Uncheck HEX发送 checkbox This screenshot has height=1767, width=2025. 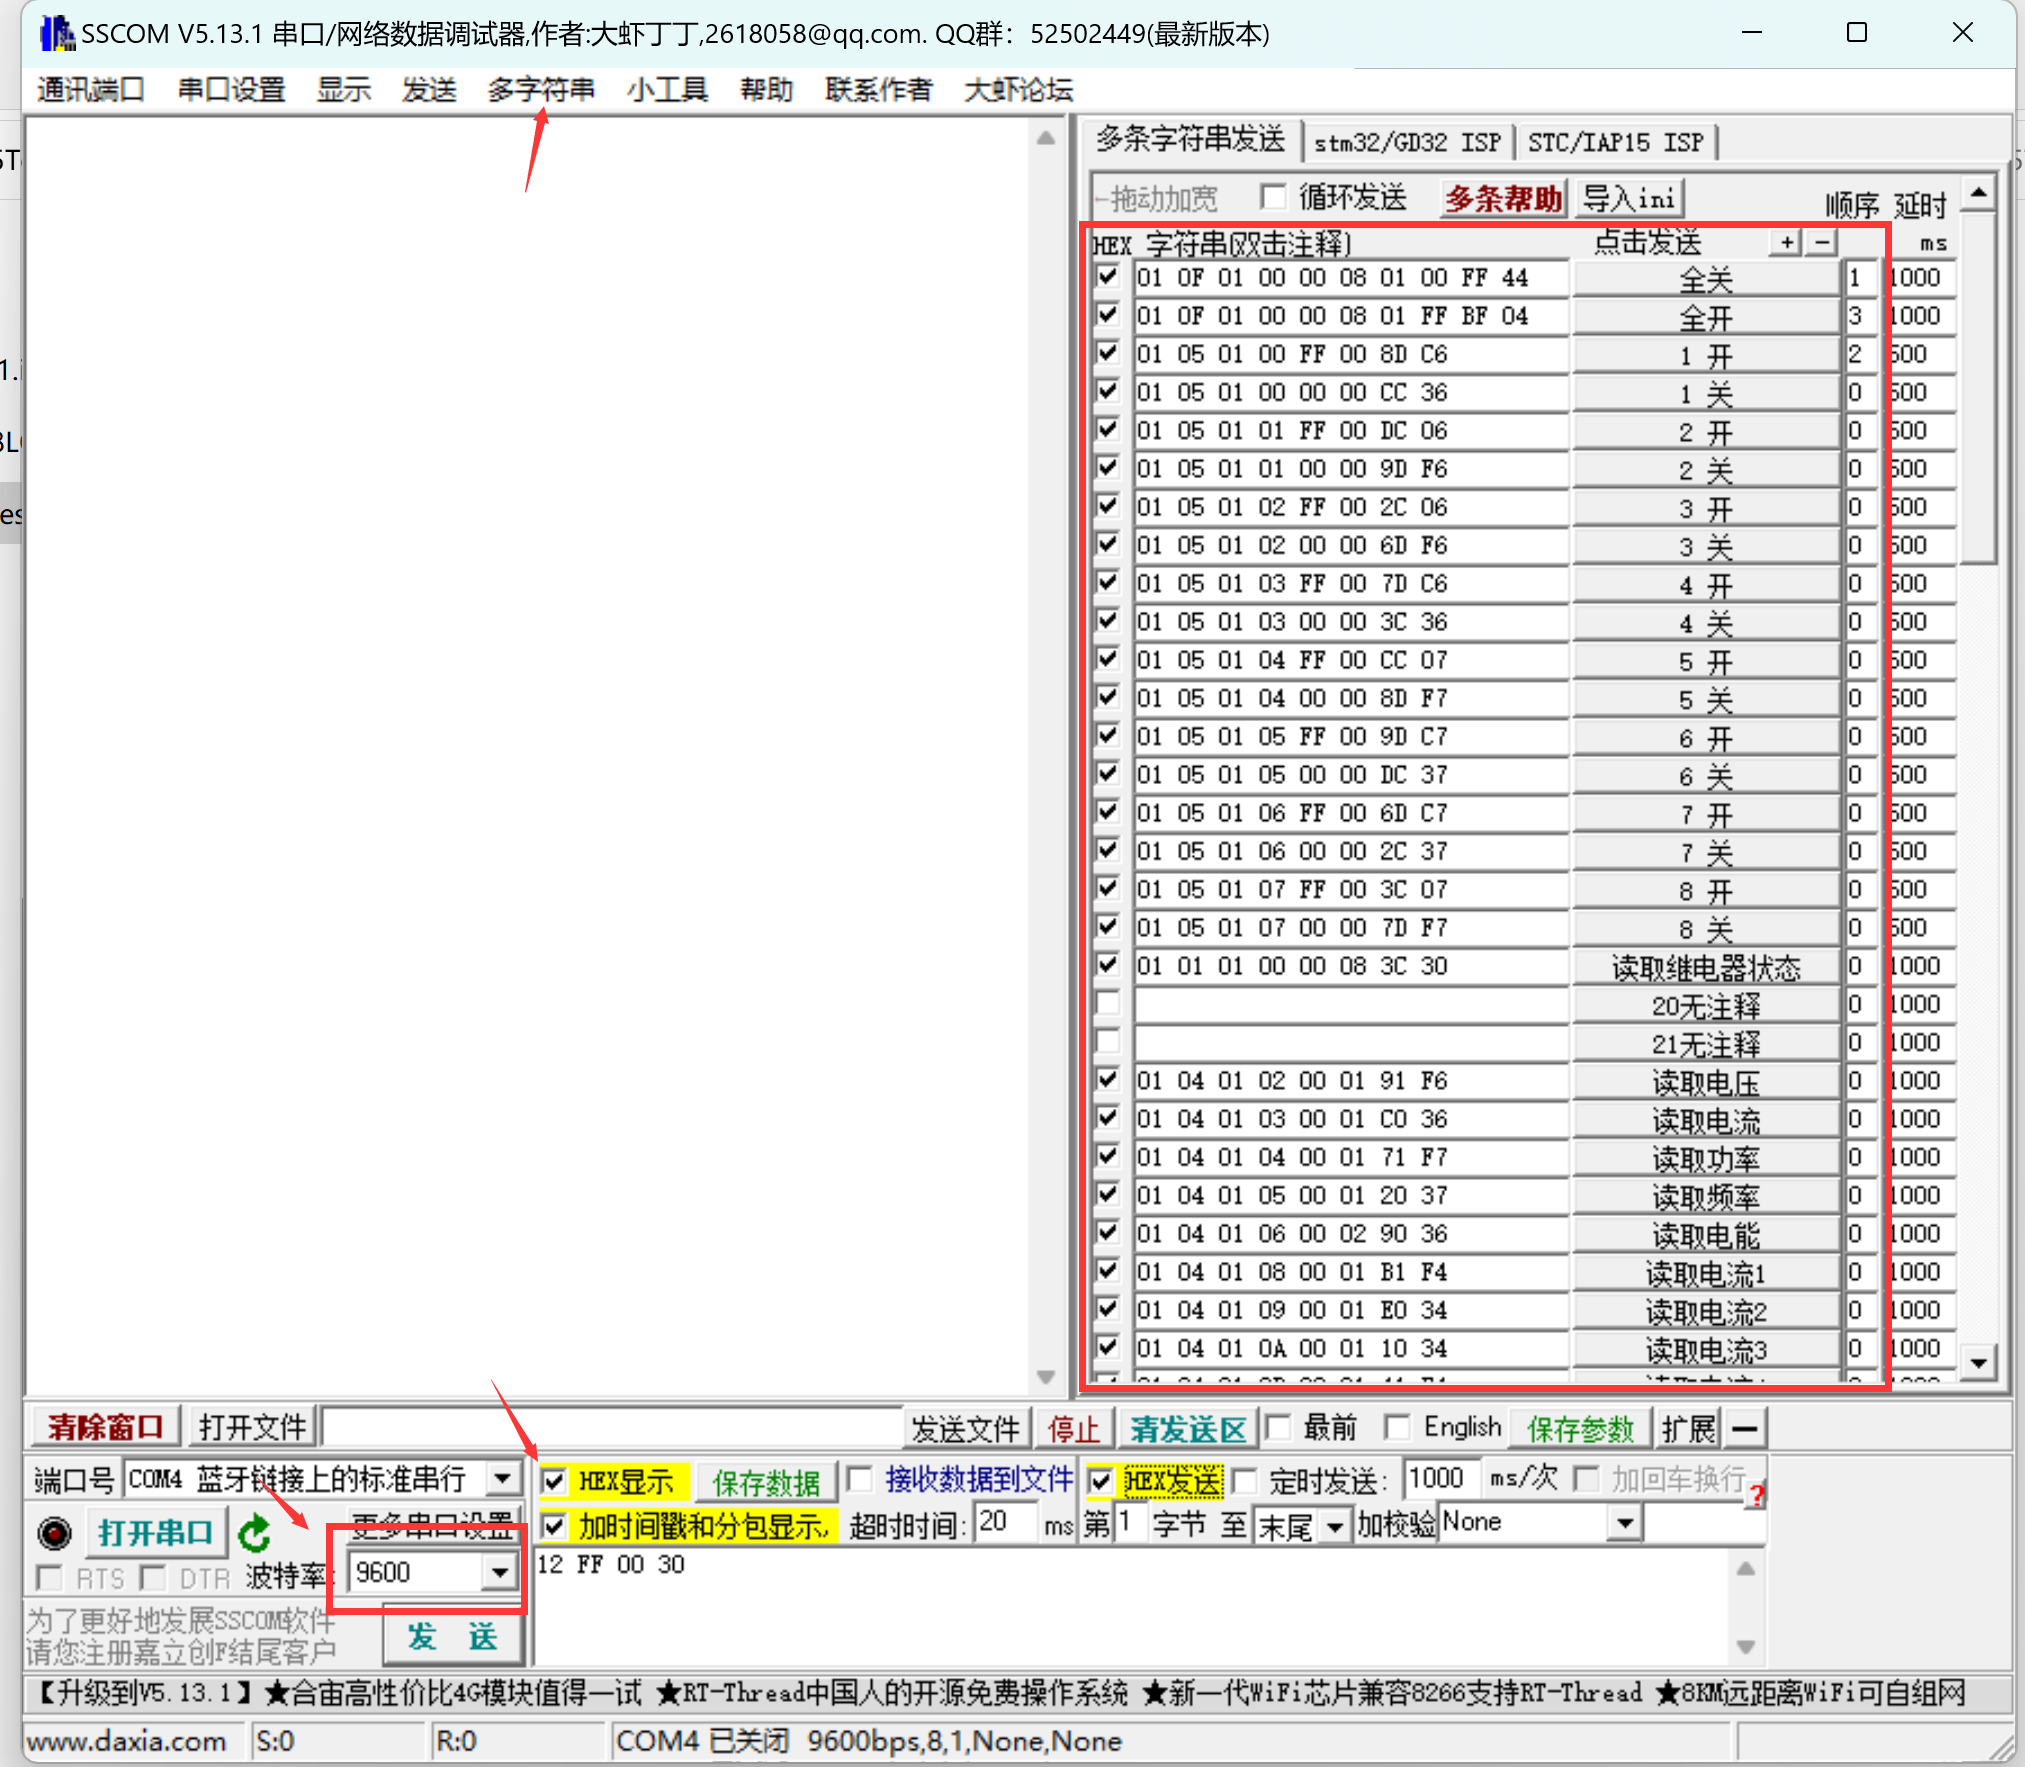[1100, 1481]
